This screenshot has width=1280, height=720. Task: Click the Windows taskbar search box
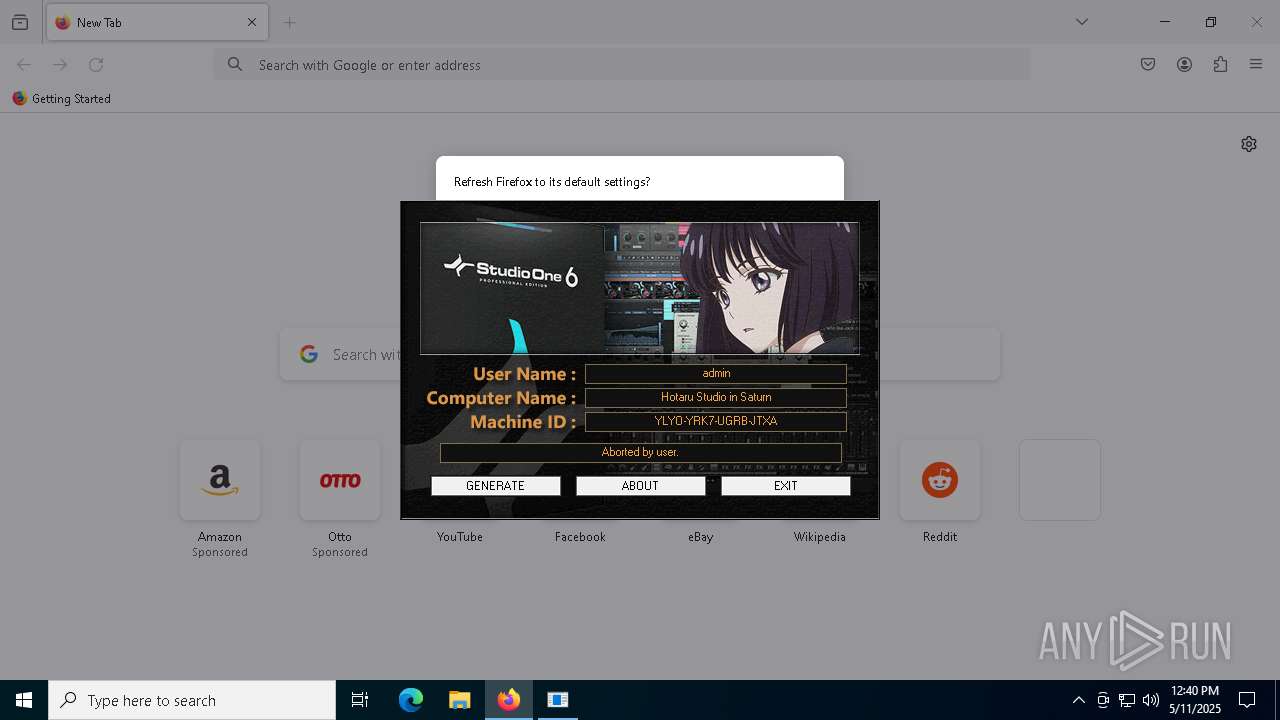[x=192, y=700]
